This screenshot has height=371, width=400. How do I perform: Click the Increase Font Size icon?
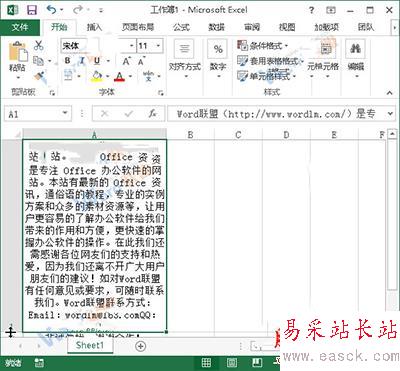126,61
